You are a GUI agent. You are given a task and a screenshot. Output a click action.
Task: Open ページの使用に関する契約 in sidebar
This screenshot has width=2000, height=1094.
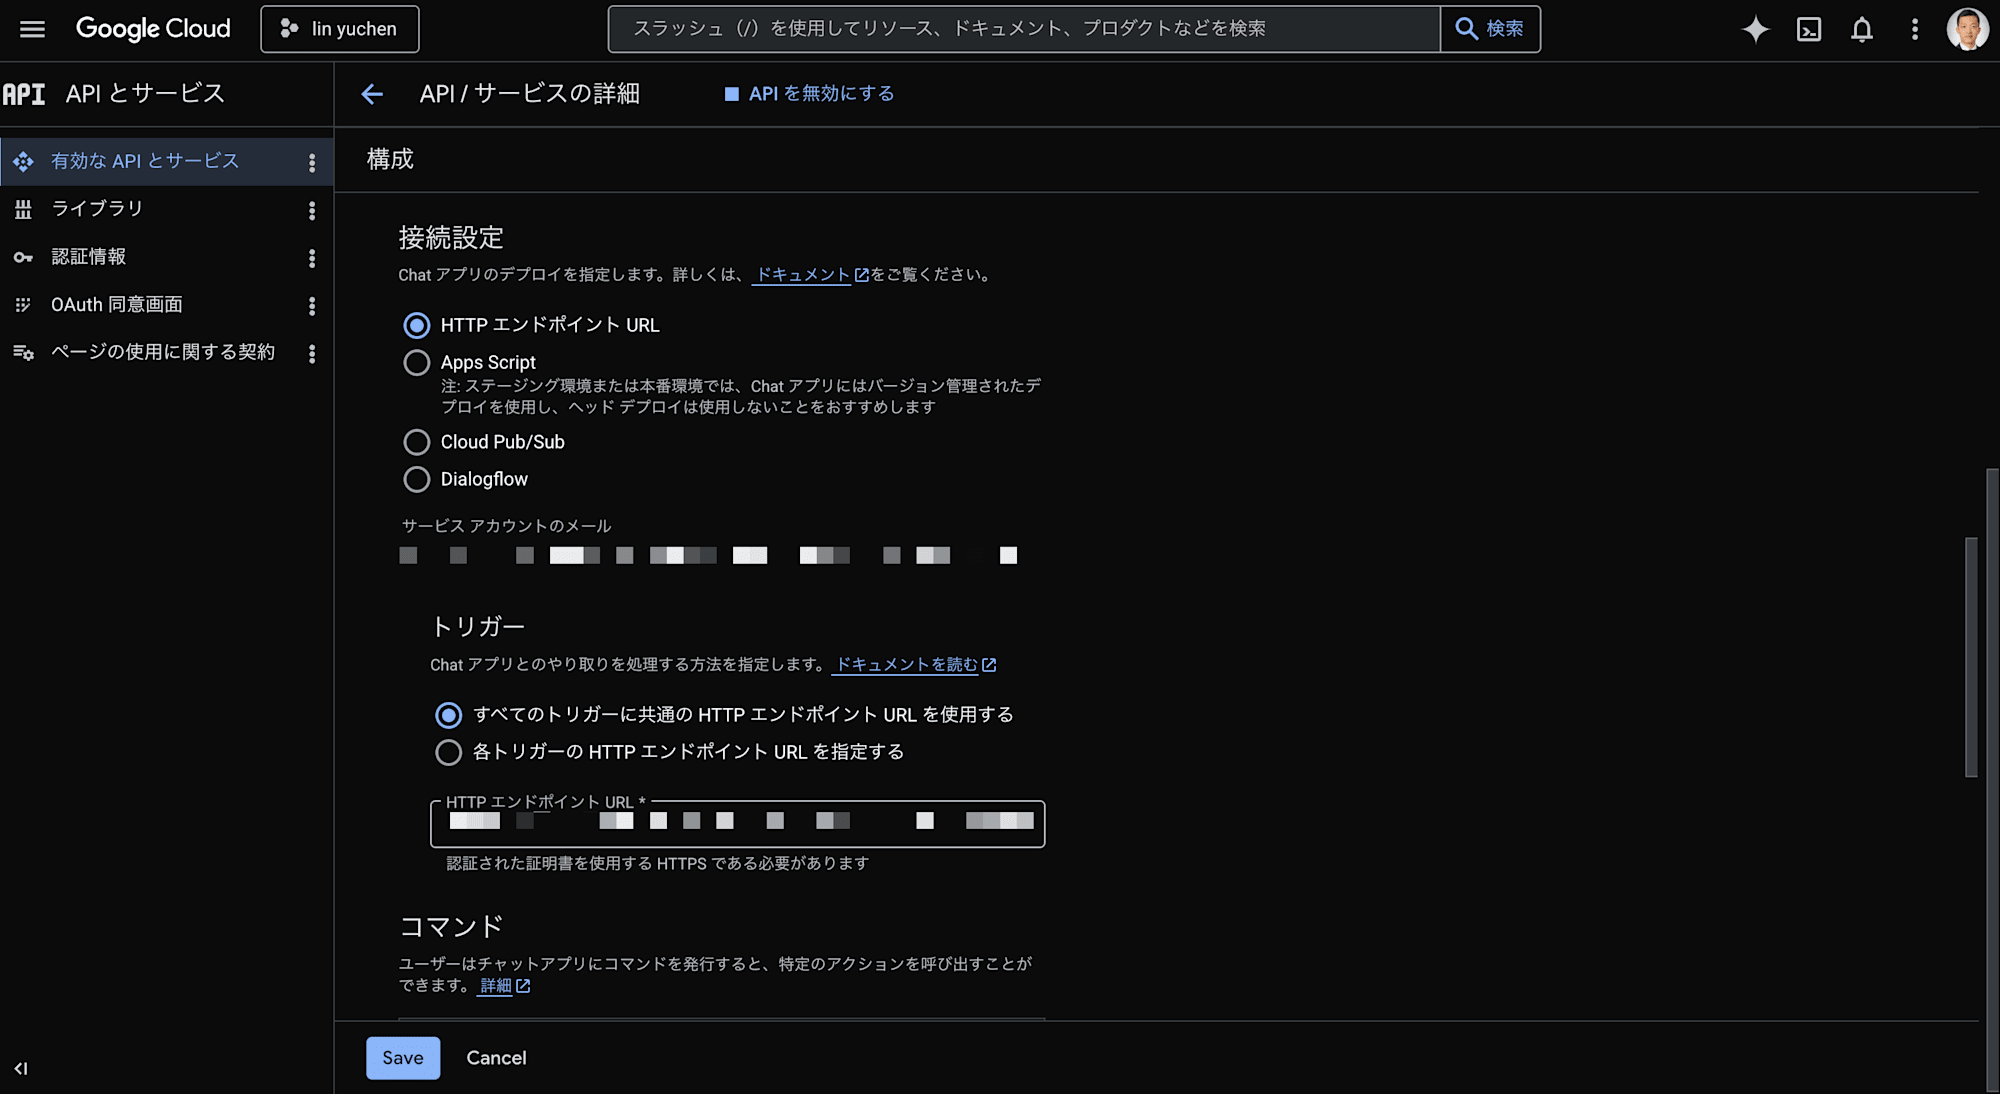(x=163, y=352)
